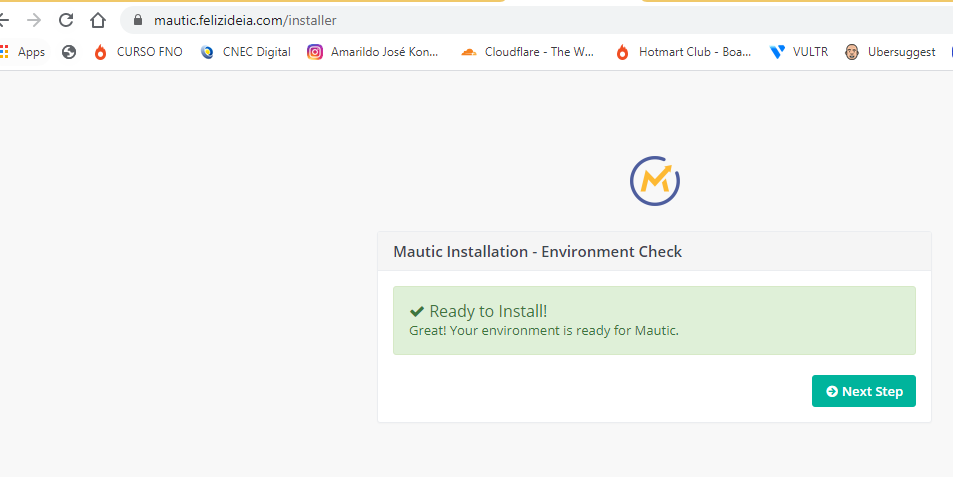Click the CNEC Digital favicon
The image size is (953, 477).
coord(207,52)
